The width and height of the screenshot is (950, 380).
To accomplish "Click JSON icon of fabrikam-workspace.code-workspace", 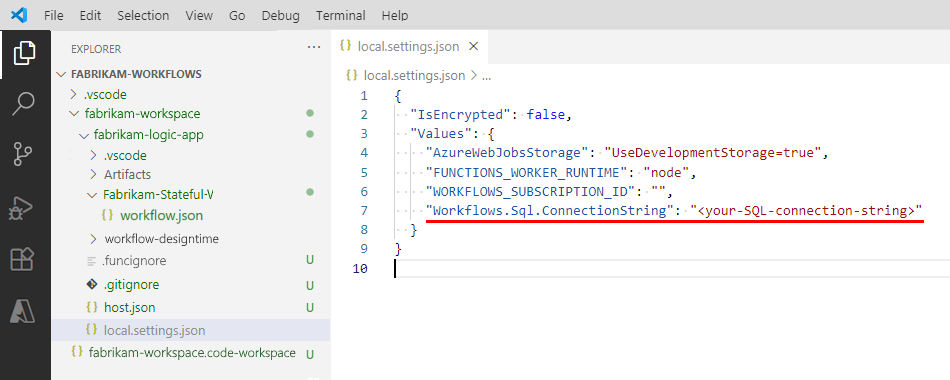I will pos(76,352).
